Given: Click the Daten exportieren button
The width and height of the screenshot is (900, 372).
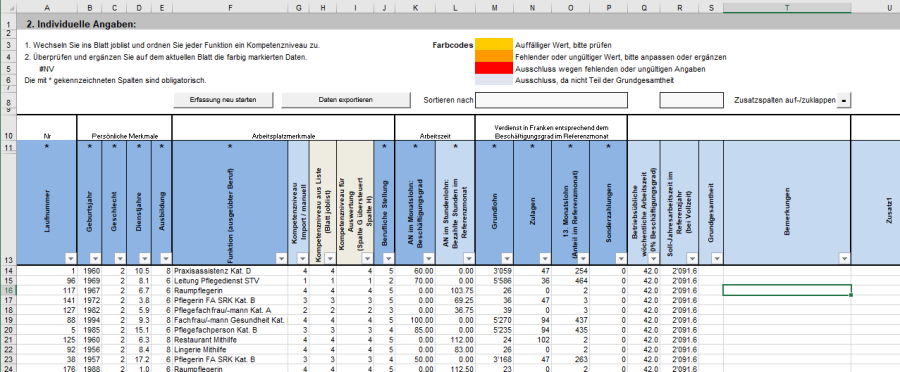Looking at the screenshot, I should pyautogui.click(x=346, y=100).
